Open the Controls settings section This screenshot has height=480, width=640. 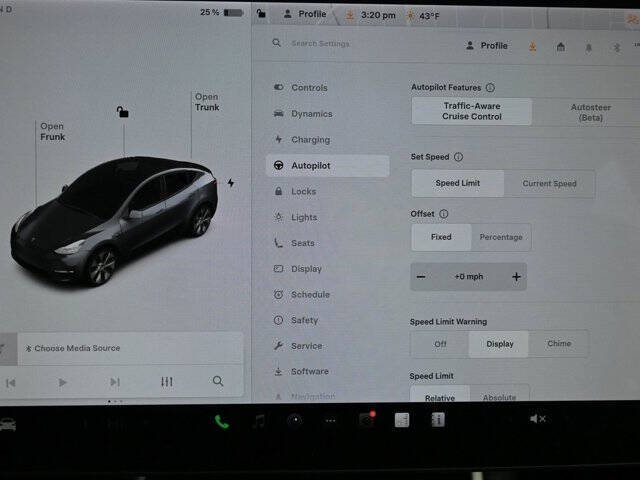[327, 88]
